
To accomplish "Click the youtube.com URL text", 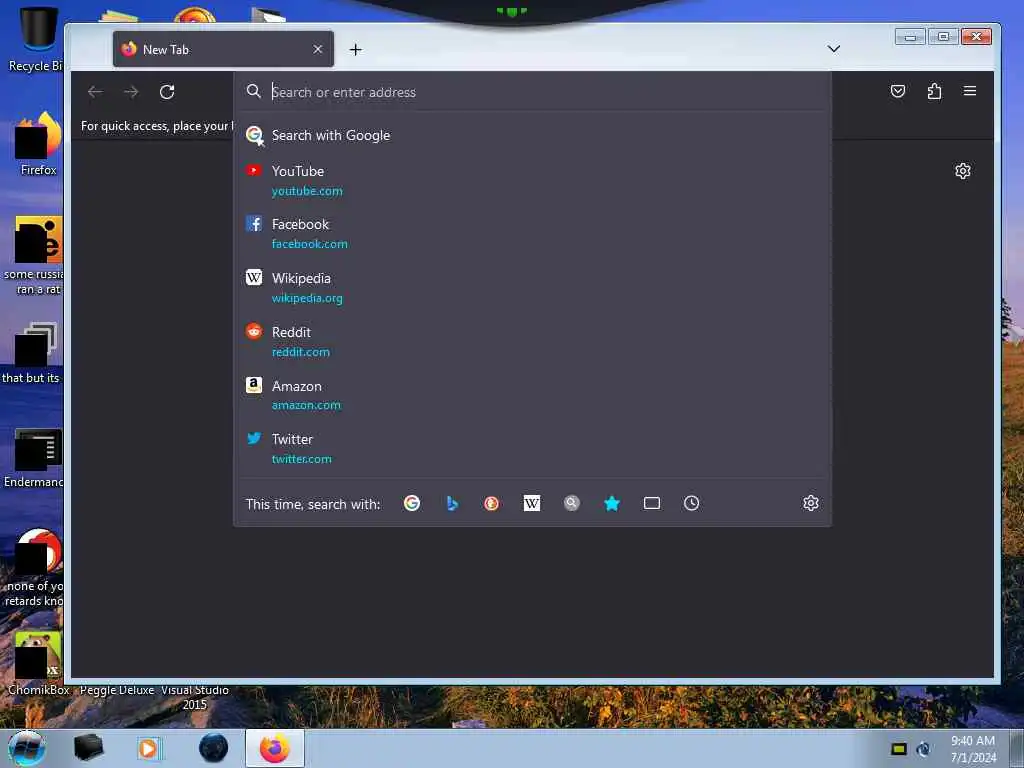I will (307, 191).
